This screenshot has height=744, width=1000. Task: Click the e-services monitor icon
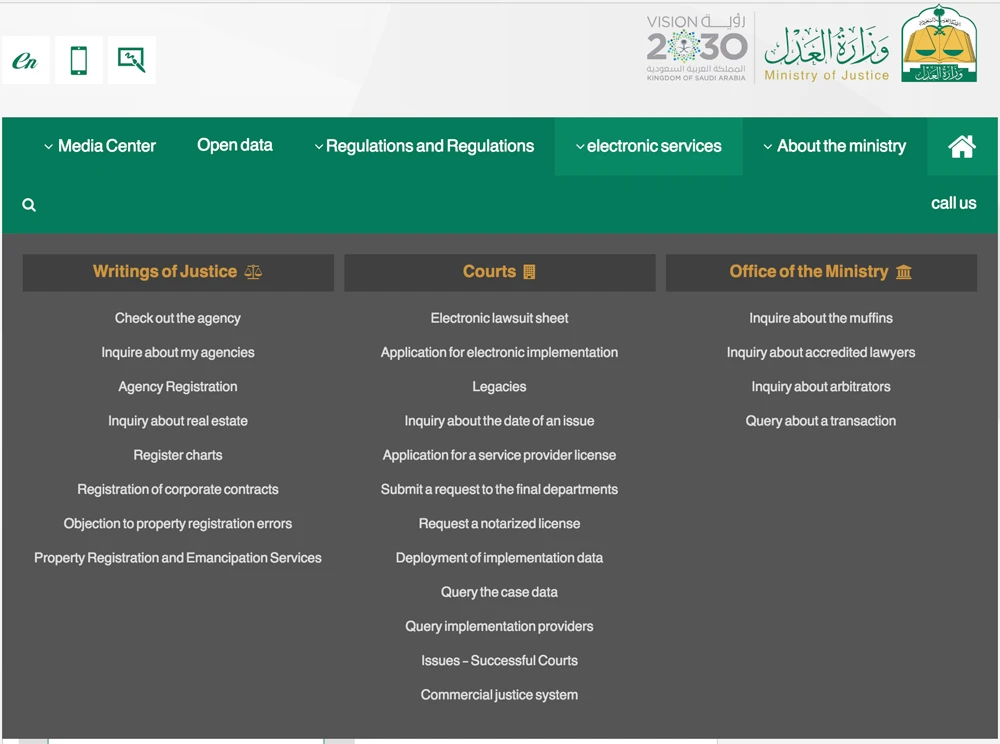click(131, 61)
